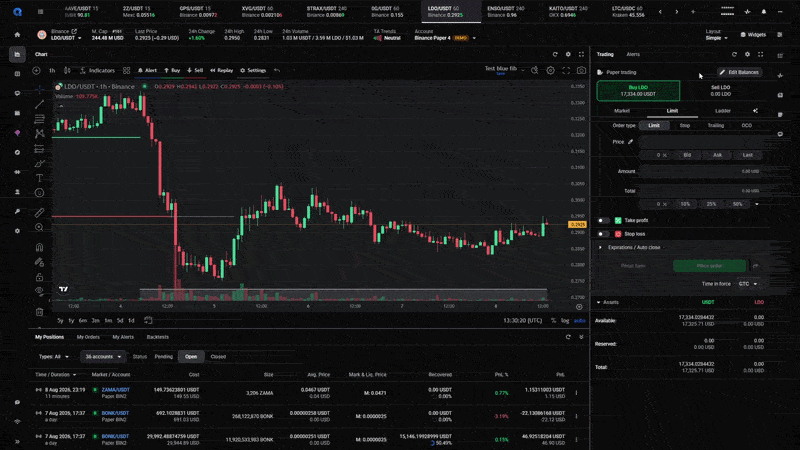Viewport: 800px width, 450px height.
Task: Toggle auto scale on chart
Action: coord(580,320)
